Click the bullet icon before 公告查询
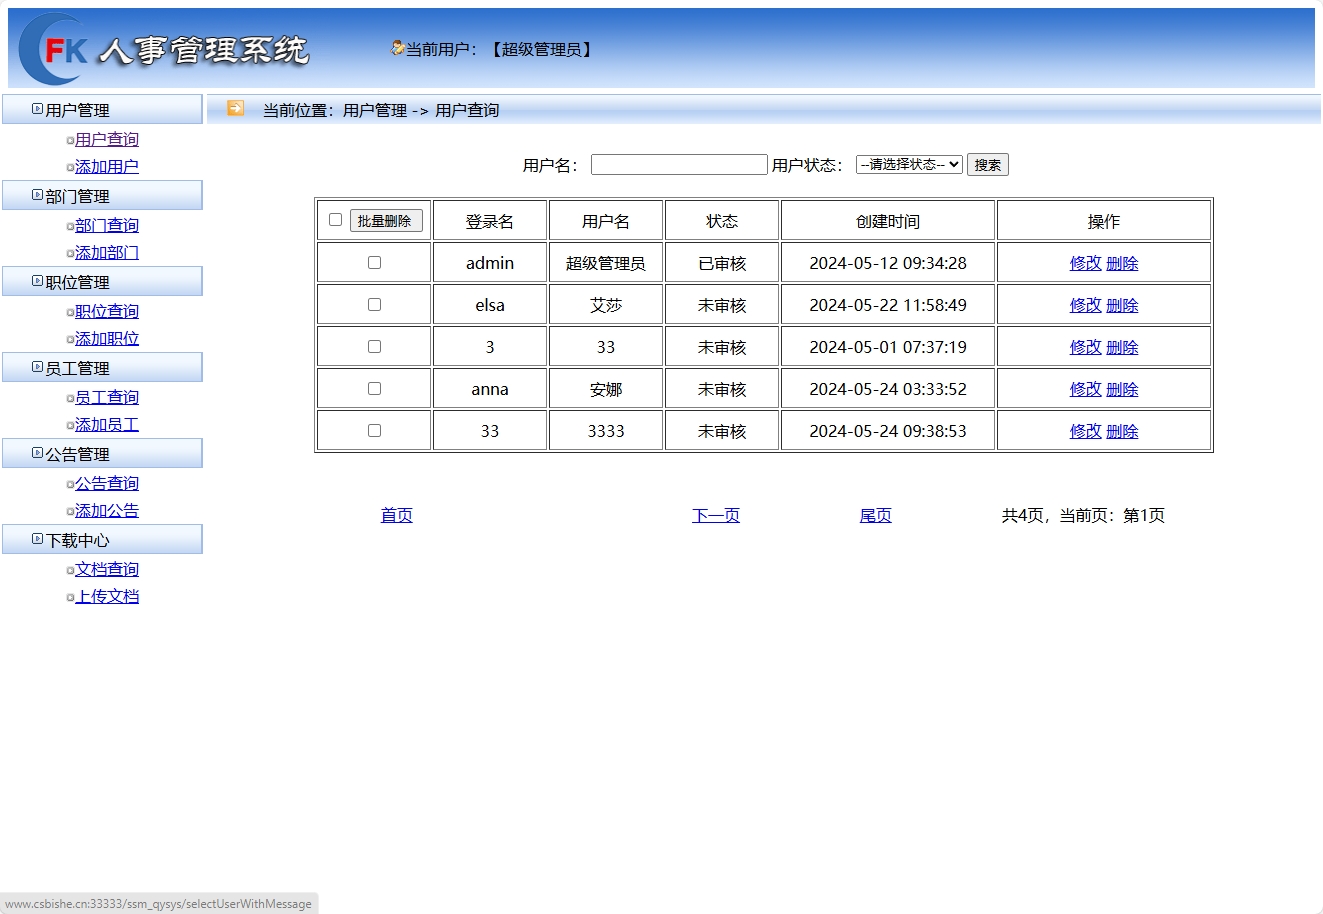The width and height of the screenshot is (1323, 914). tap(70, 483)
